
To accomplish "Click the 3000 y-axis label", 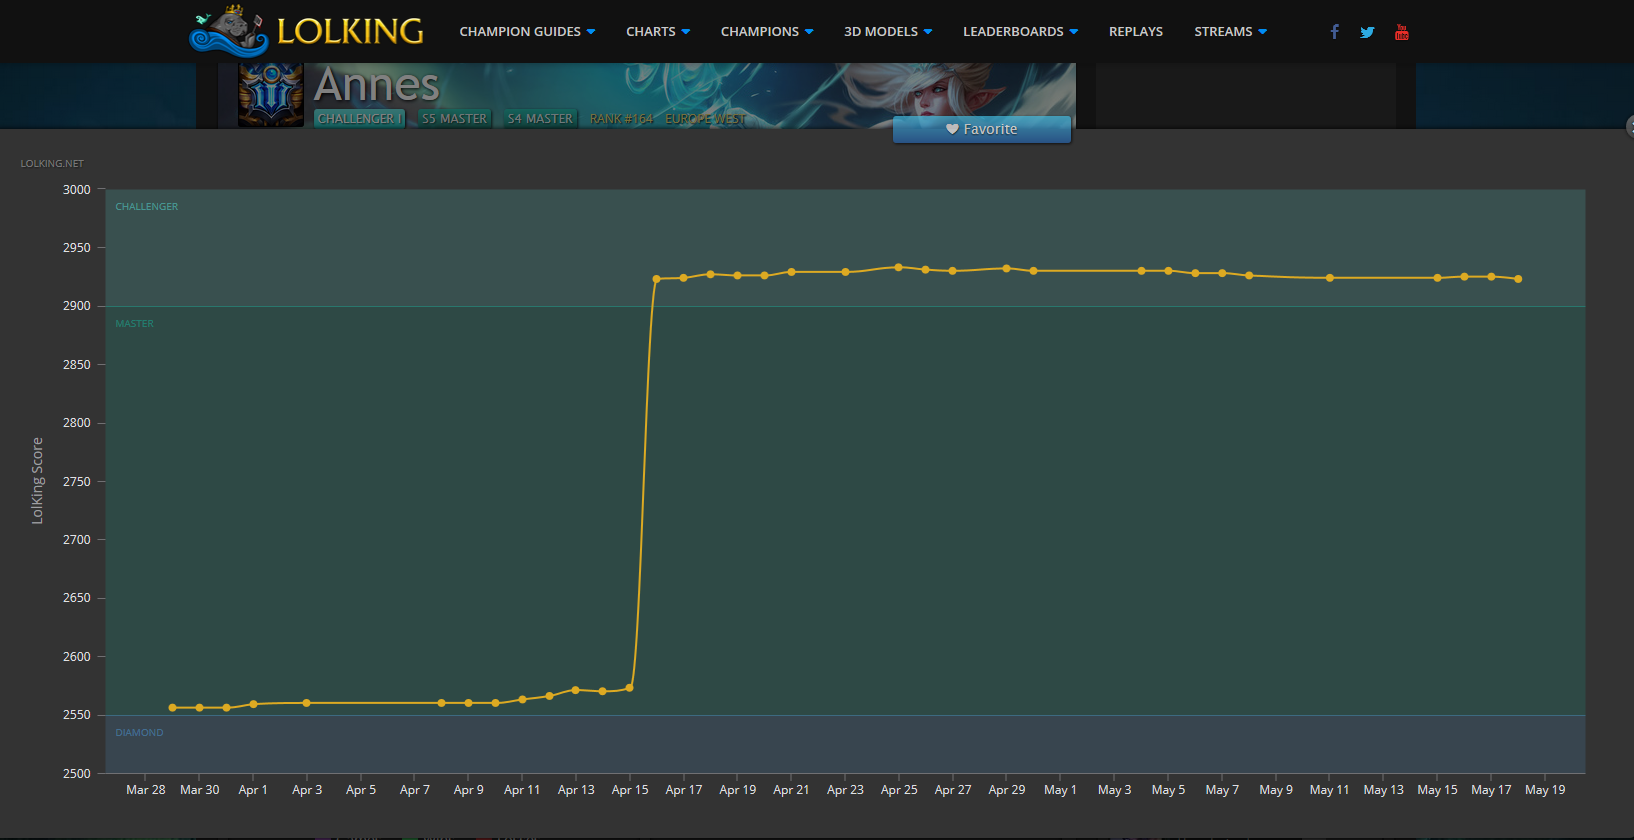I will (77, 190).
